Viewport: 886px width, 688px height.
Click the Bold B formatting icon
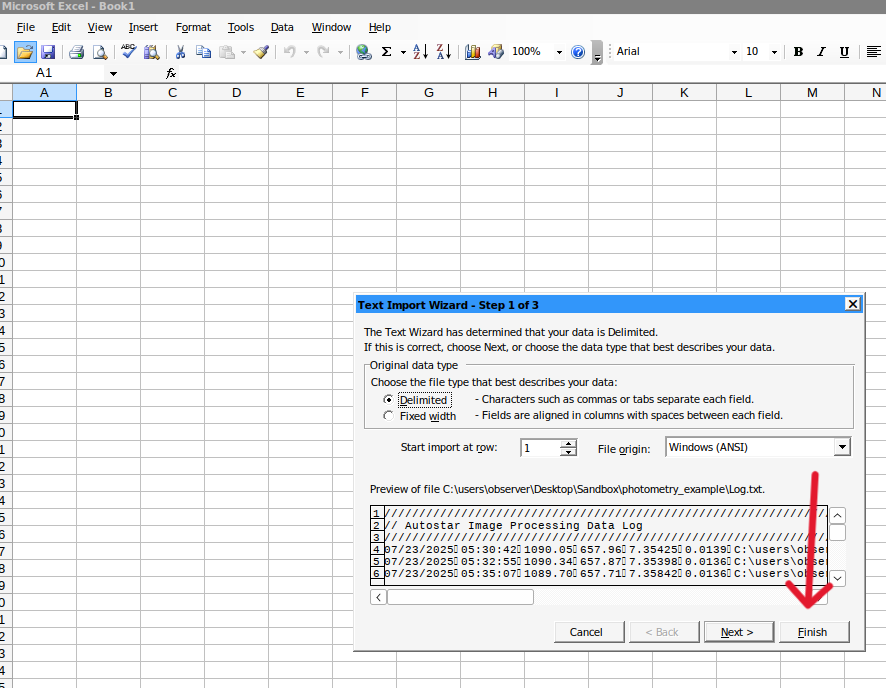click(x=798, y=52)
